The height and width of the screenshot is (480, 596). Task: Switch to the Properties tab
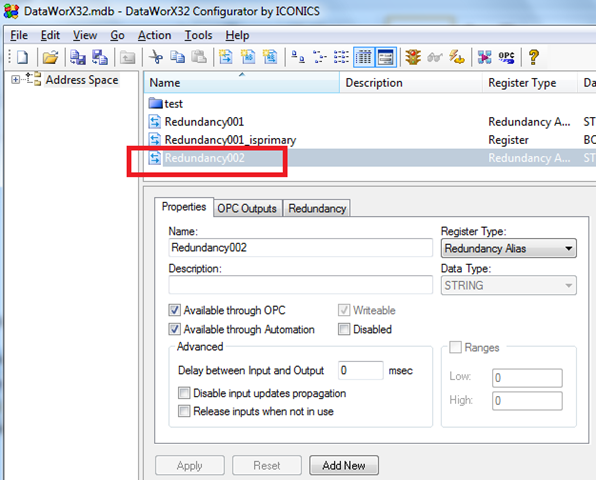coord(184,207)
